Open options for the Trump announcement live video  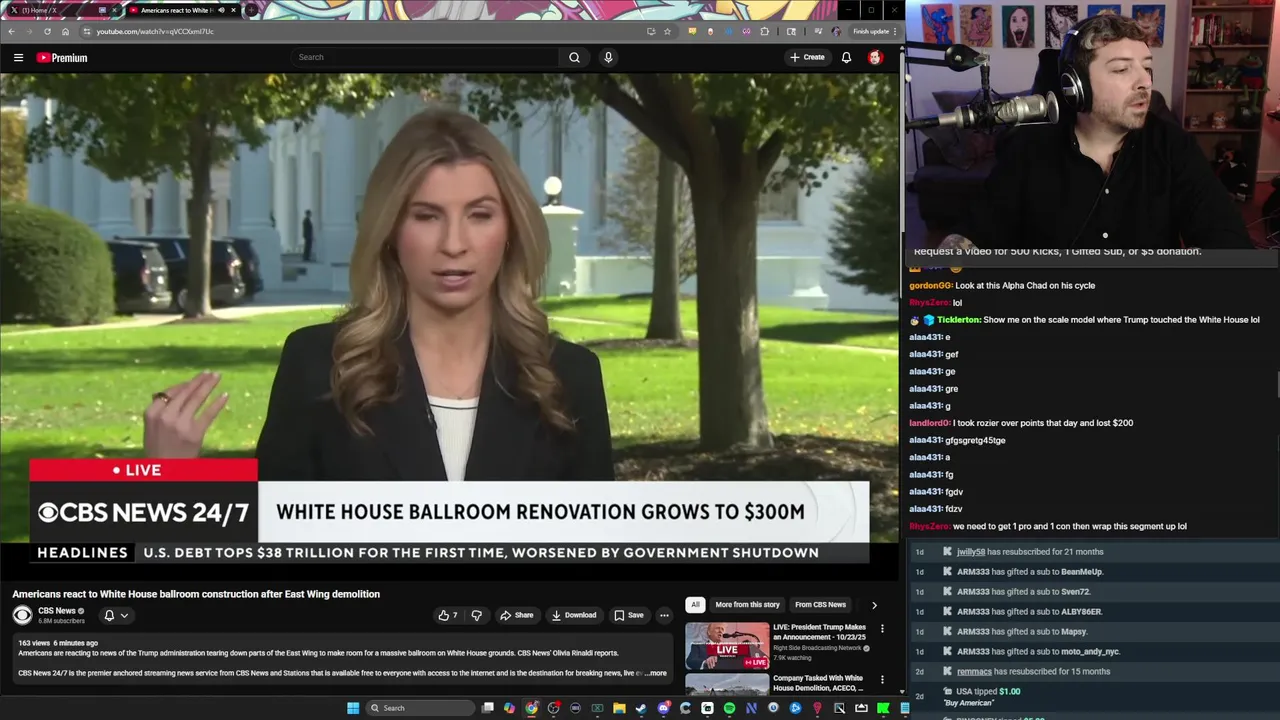[x=882, y=629]
